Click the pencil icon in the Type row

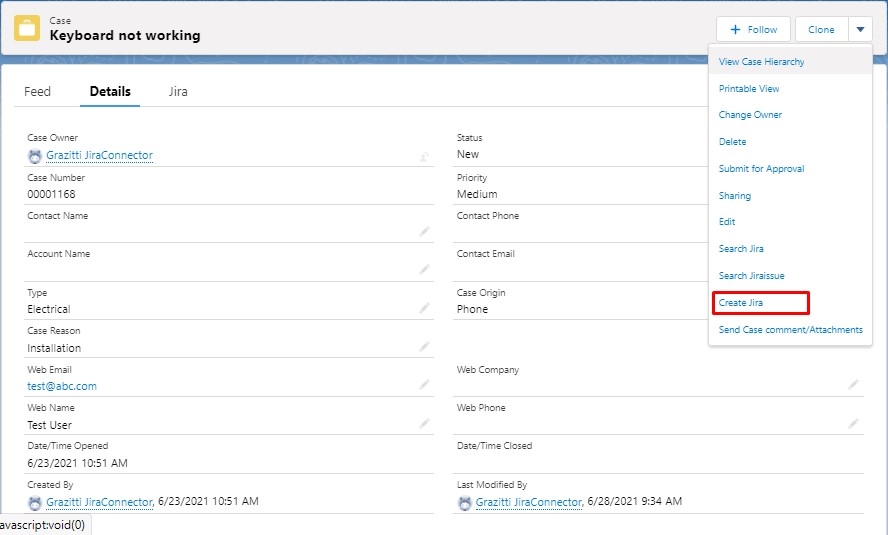tap(424, 308)
